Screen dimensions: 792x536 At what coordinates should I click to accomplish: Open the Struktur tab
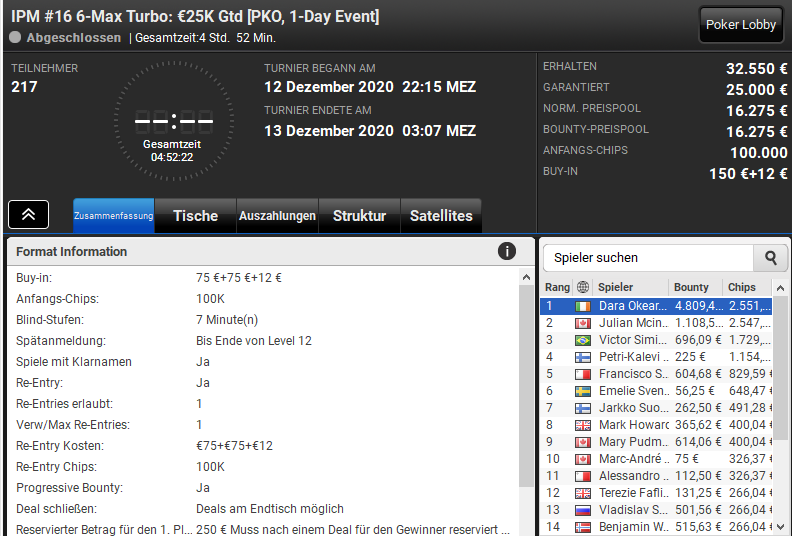359,216
